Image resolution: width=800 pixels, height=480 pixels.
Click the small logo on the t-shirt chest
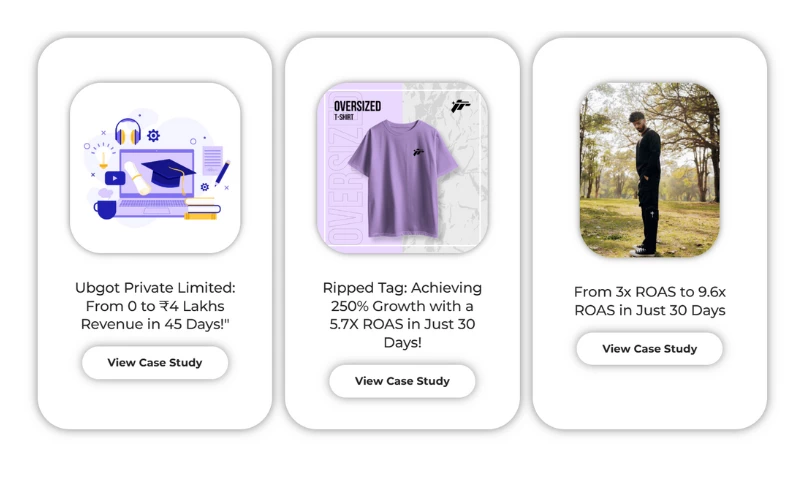click(419, 152)
